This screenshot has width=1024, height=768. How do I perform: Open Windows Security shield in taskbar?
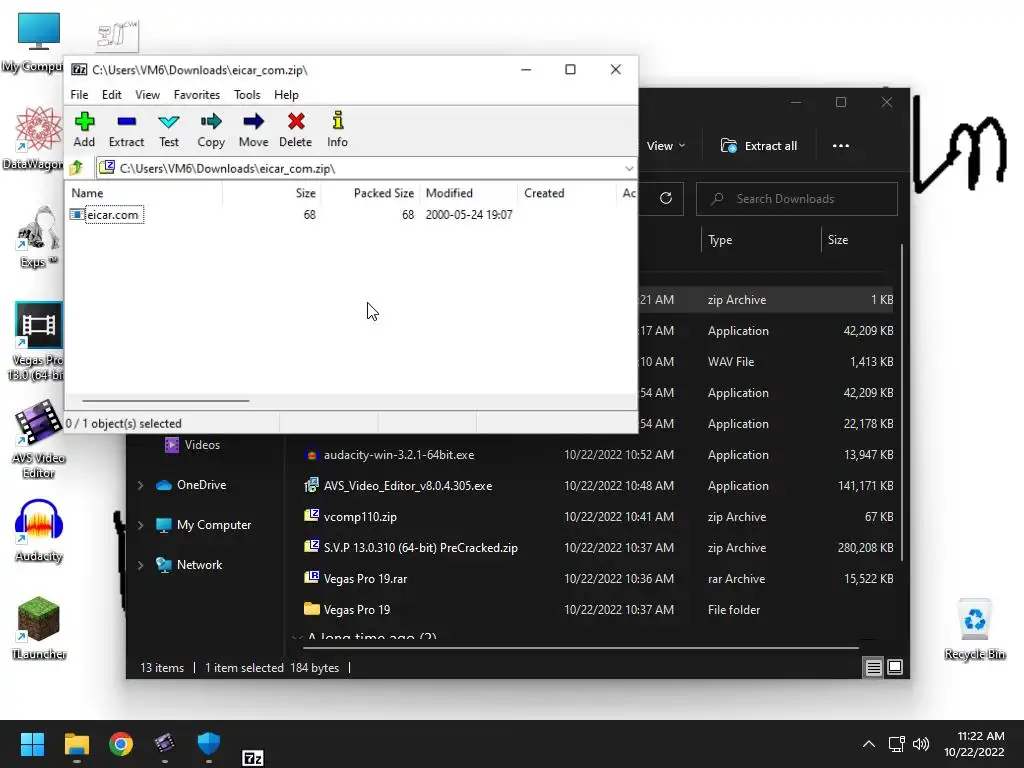click(x=208, y=744)
